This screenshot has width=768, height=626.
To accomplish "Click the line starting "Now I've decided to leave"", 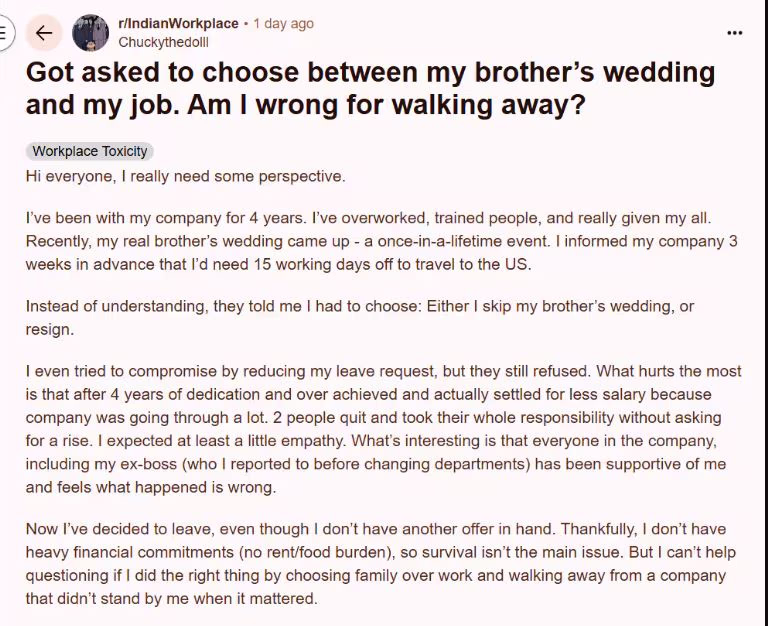I will coord(375,528).
